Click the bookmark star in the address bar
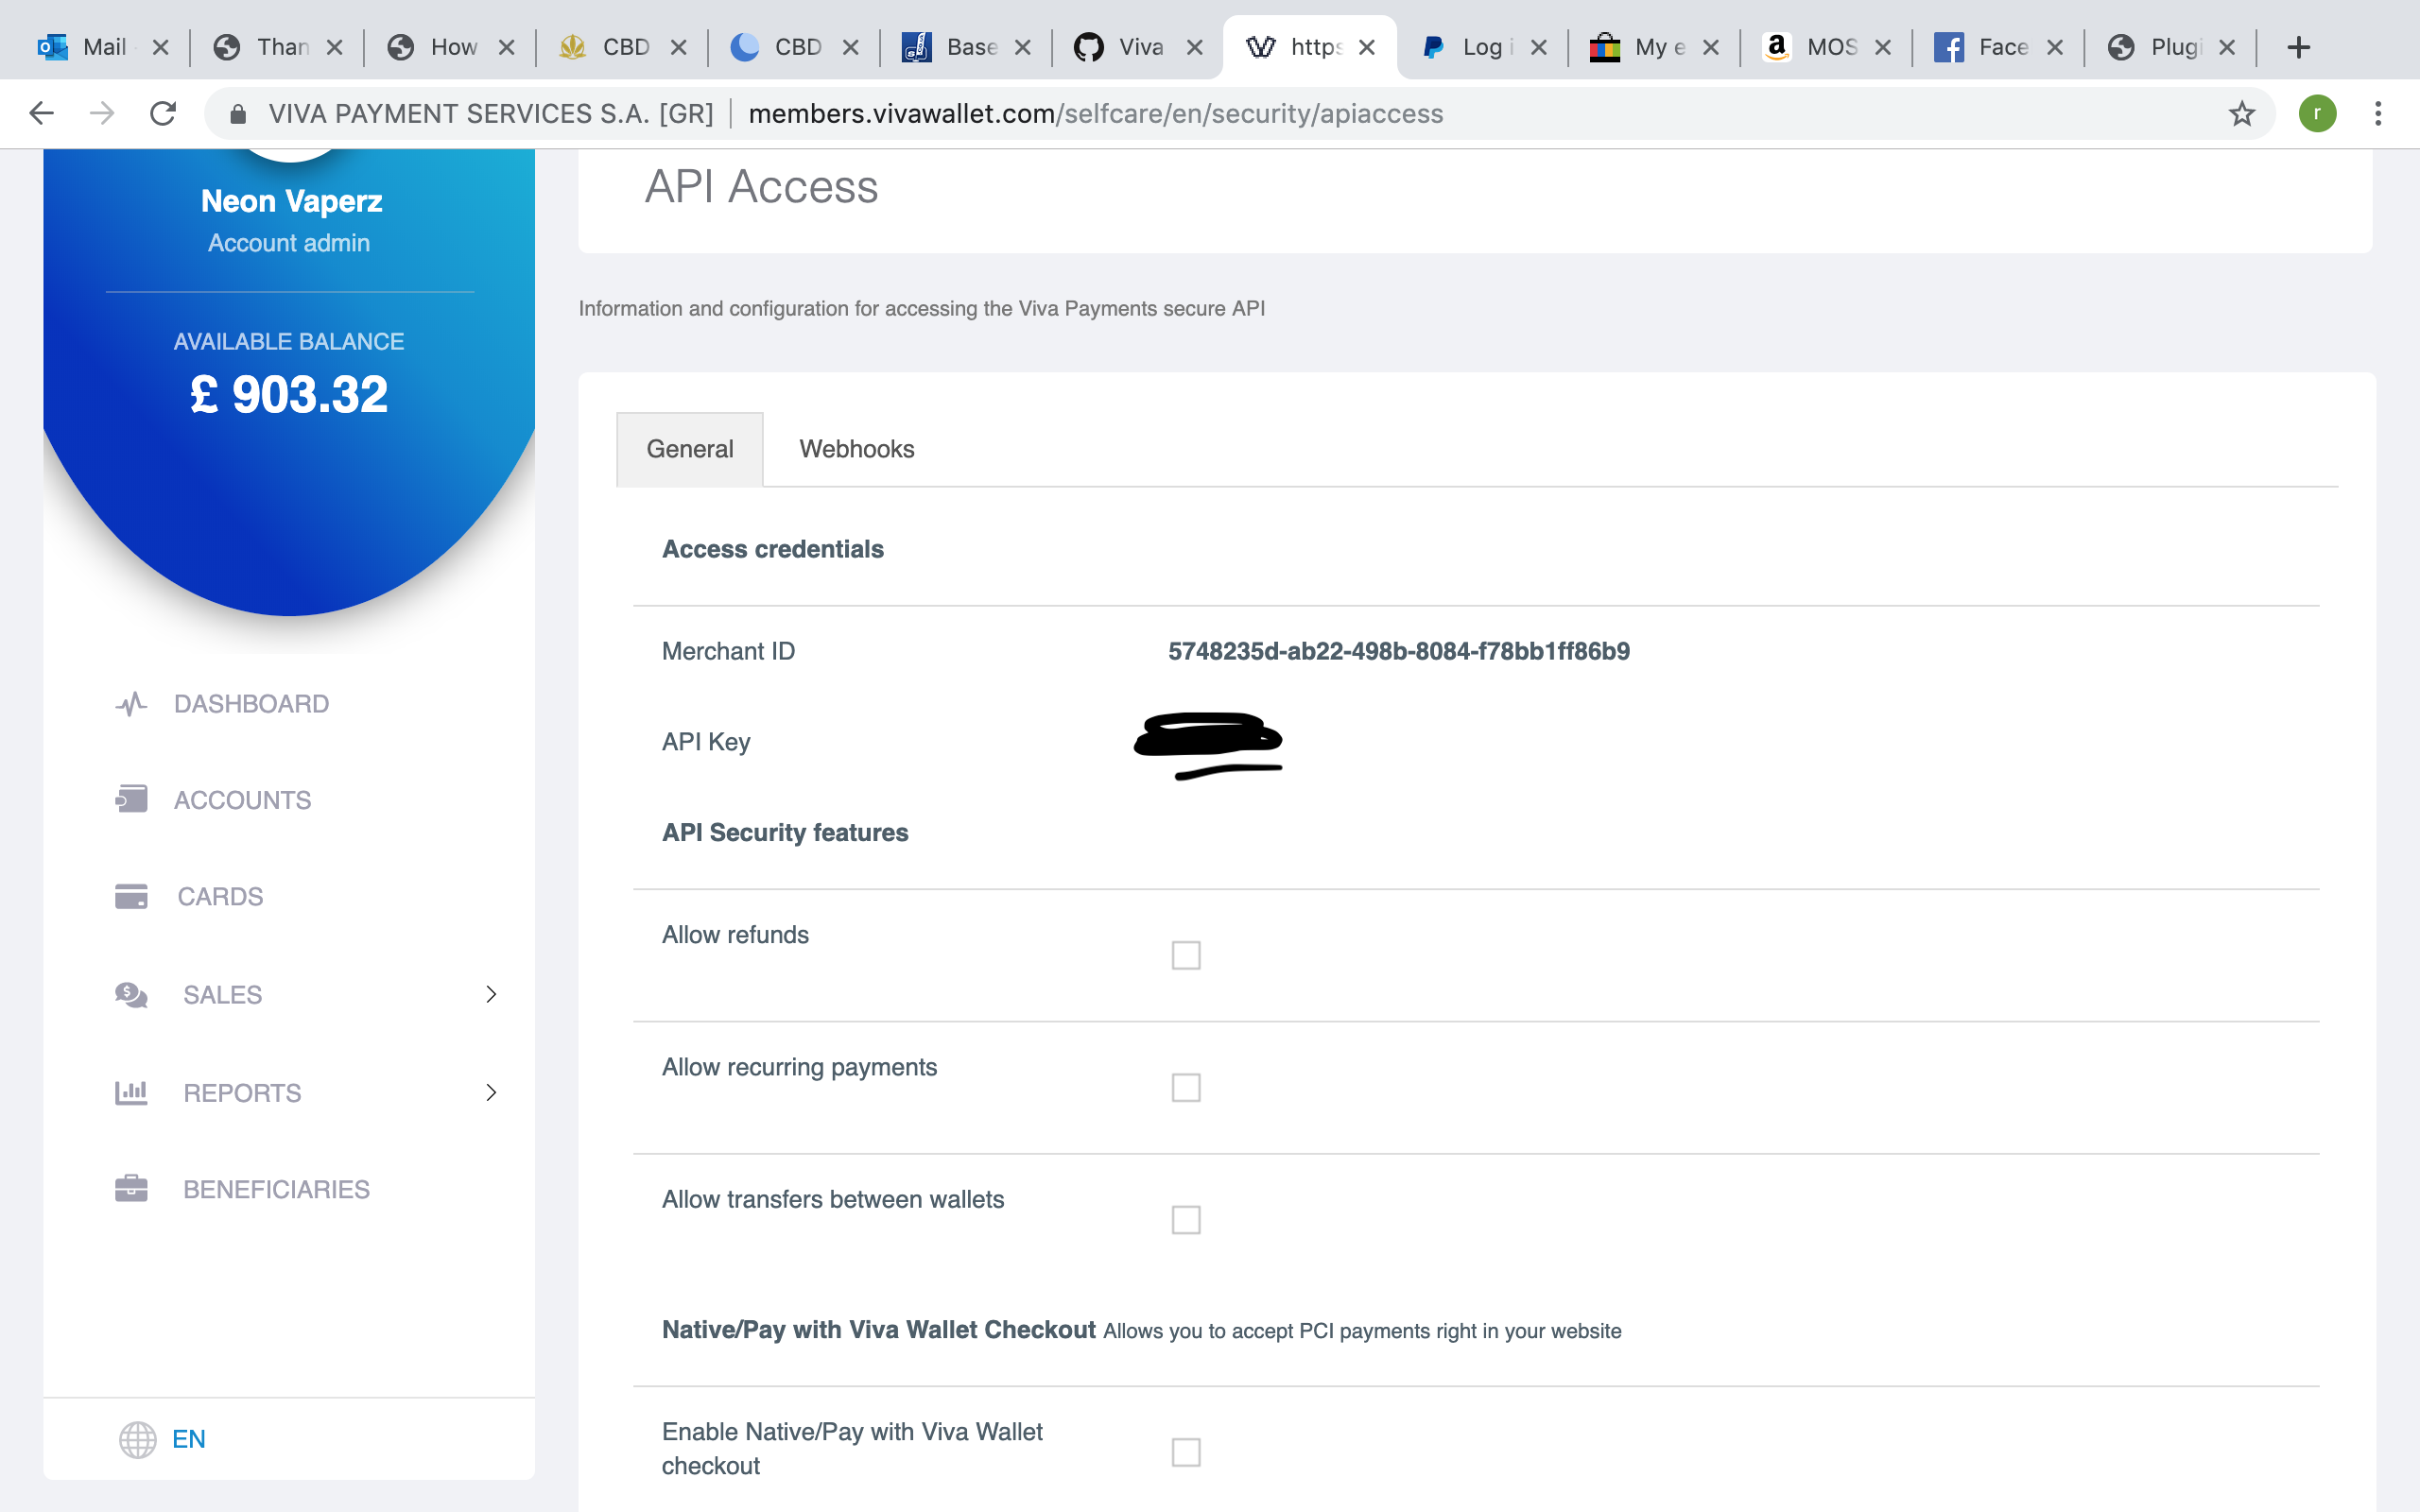 2243,113
